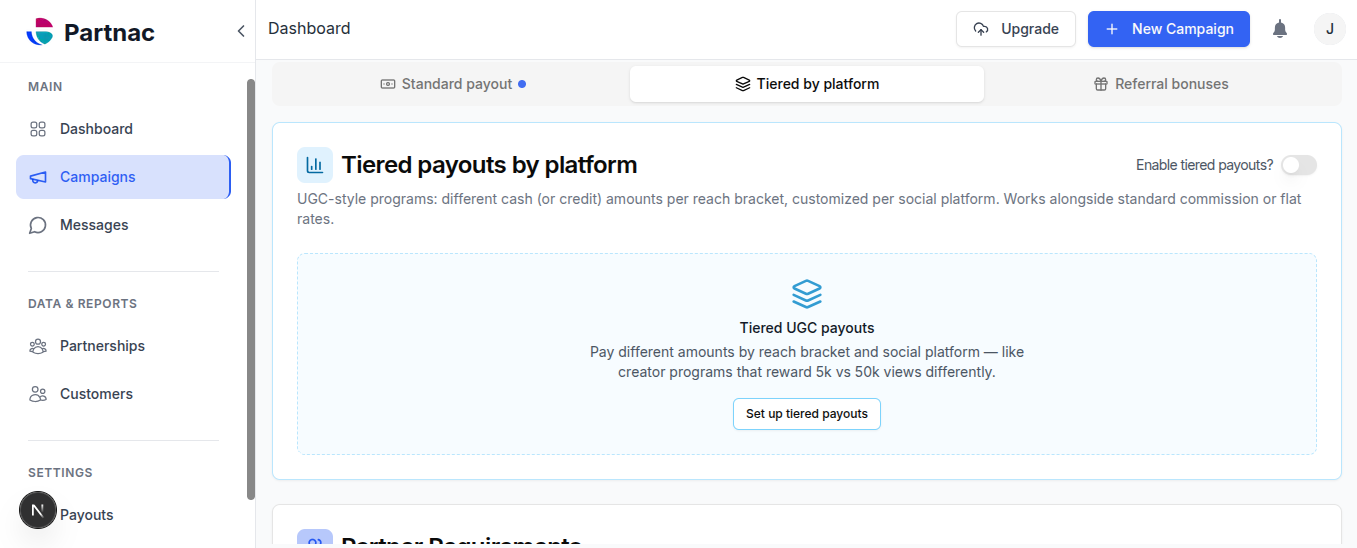Open the user avatar J menu
This screenshot has width=1357, height=548.
pyautogui.click(x=1329, y=29)
